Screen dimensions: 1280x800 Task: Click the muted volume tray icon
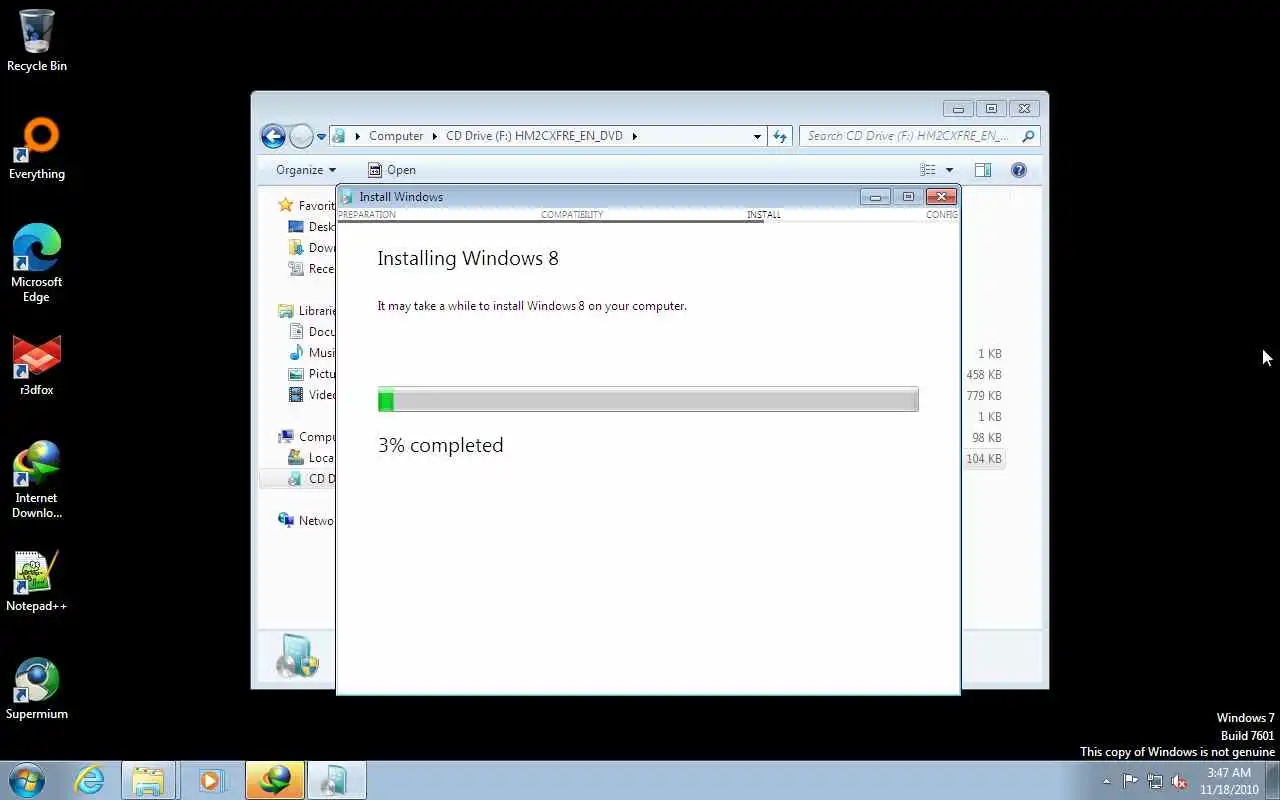pos(1179,781)
